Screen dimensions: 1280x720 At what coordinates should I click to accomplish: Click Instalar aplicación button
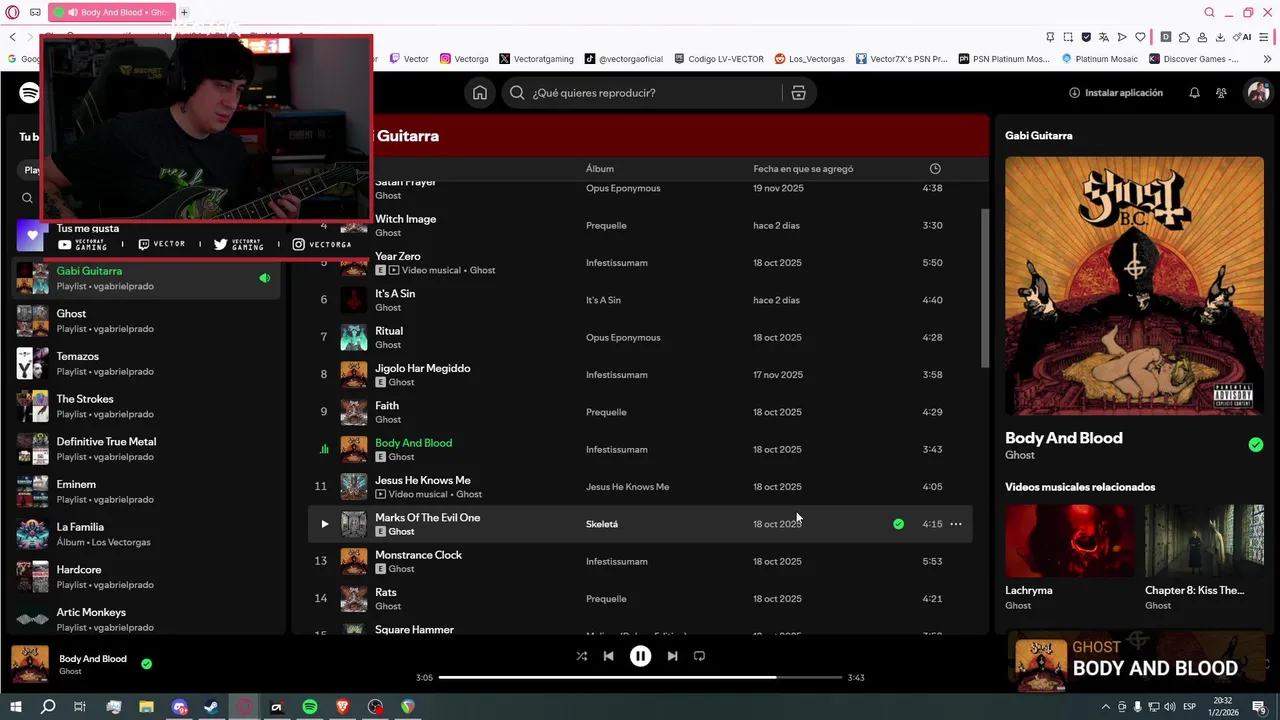click(x=1116, y=93)
